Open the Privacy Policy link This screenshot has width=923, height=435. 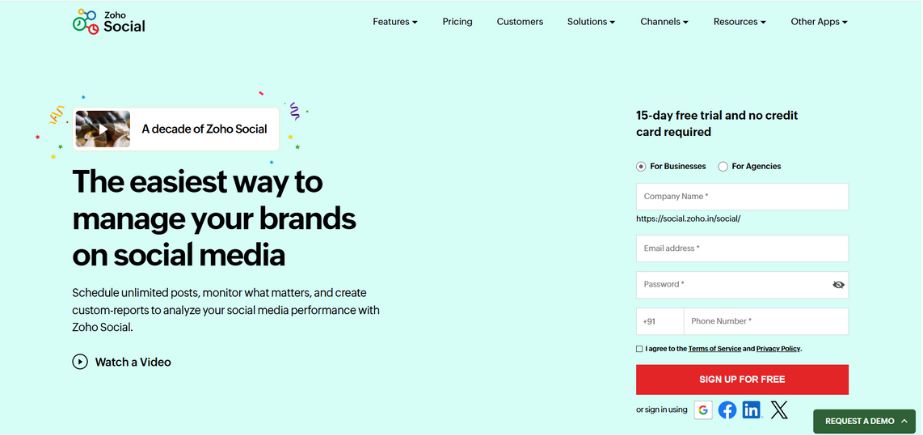tap(778, 349)
